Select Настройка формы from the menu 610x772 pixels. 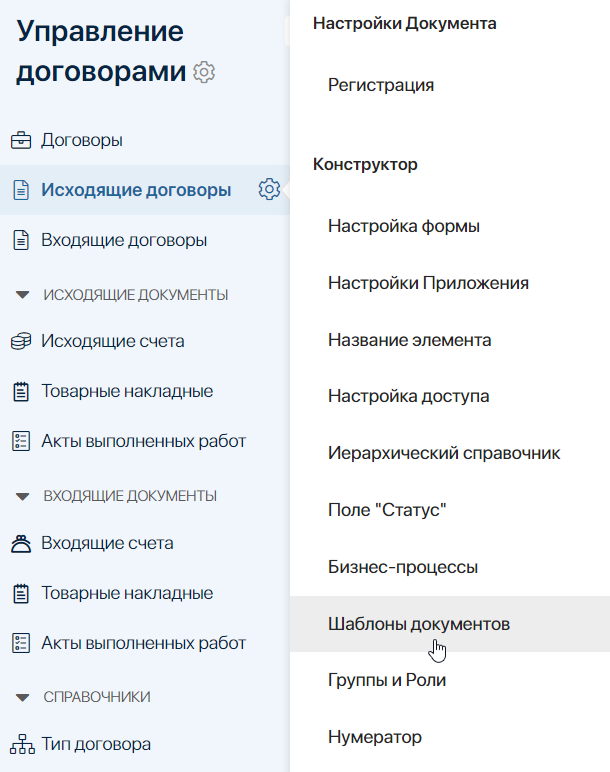point(404,227)
